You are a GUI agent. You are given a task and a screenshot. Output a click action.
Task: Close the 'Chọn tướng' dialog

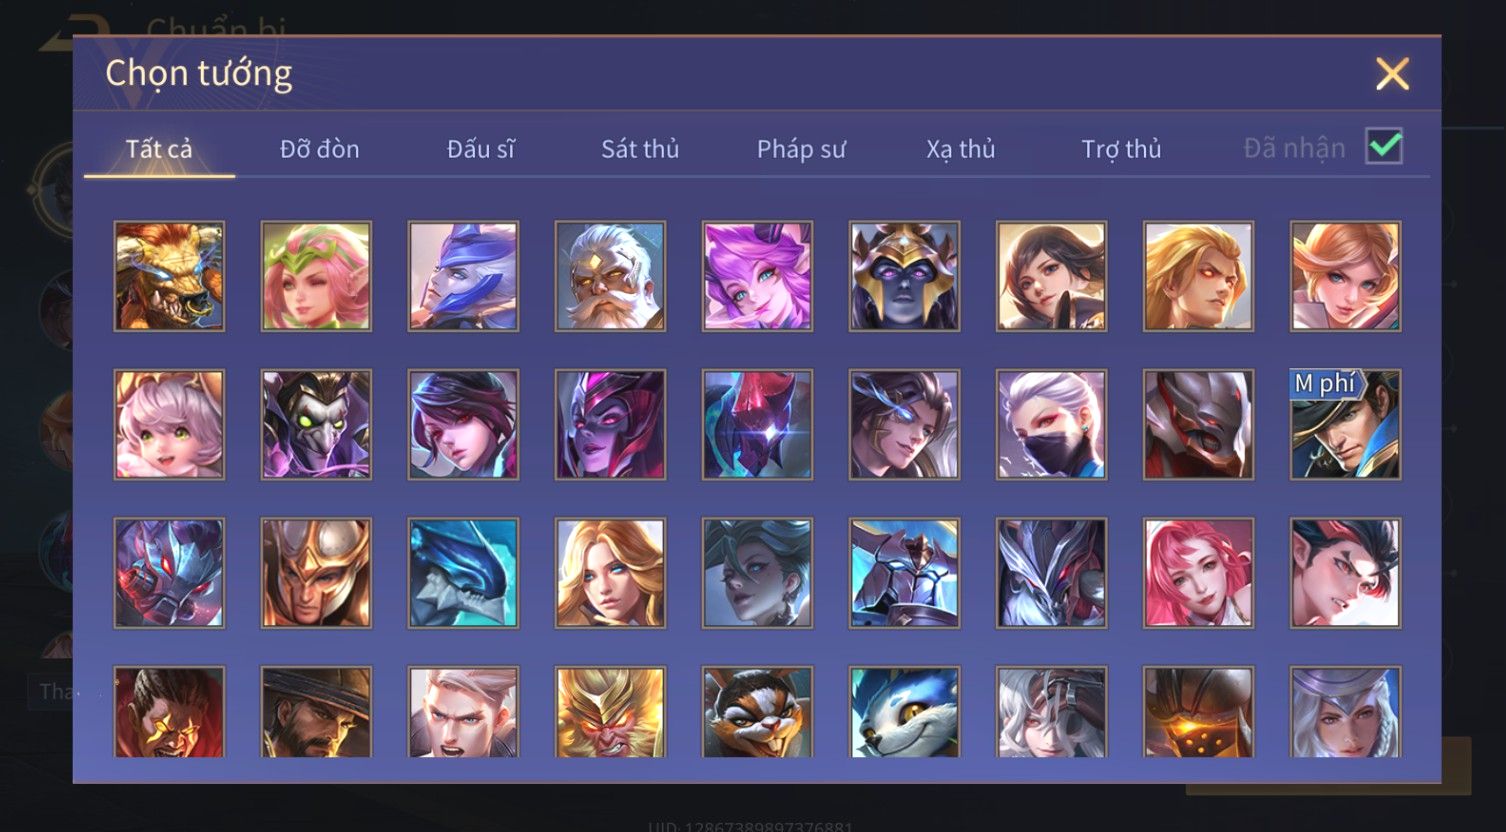(x=1392, y=74)
